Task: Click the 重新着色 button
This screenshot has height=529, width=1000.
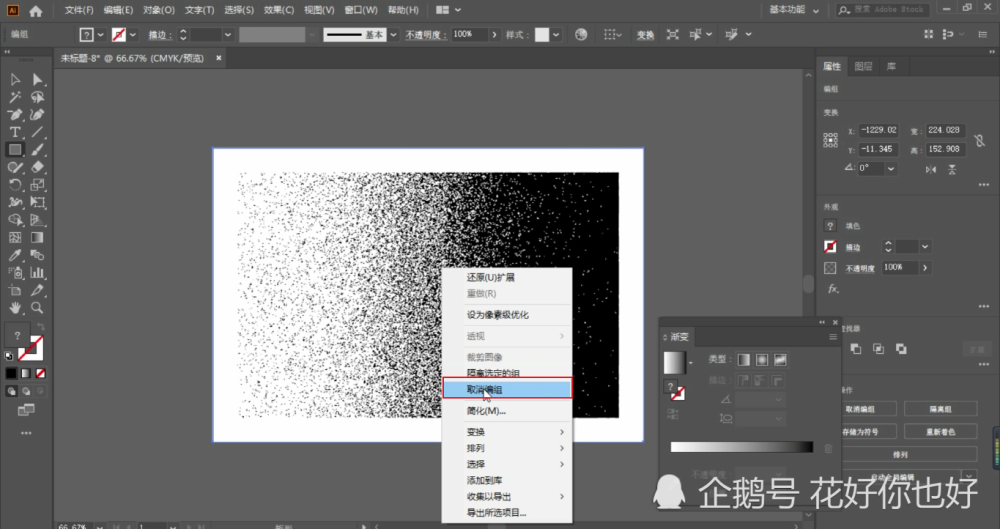Action: click(x=941, y=431)
